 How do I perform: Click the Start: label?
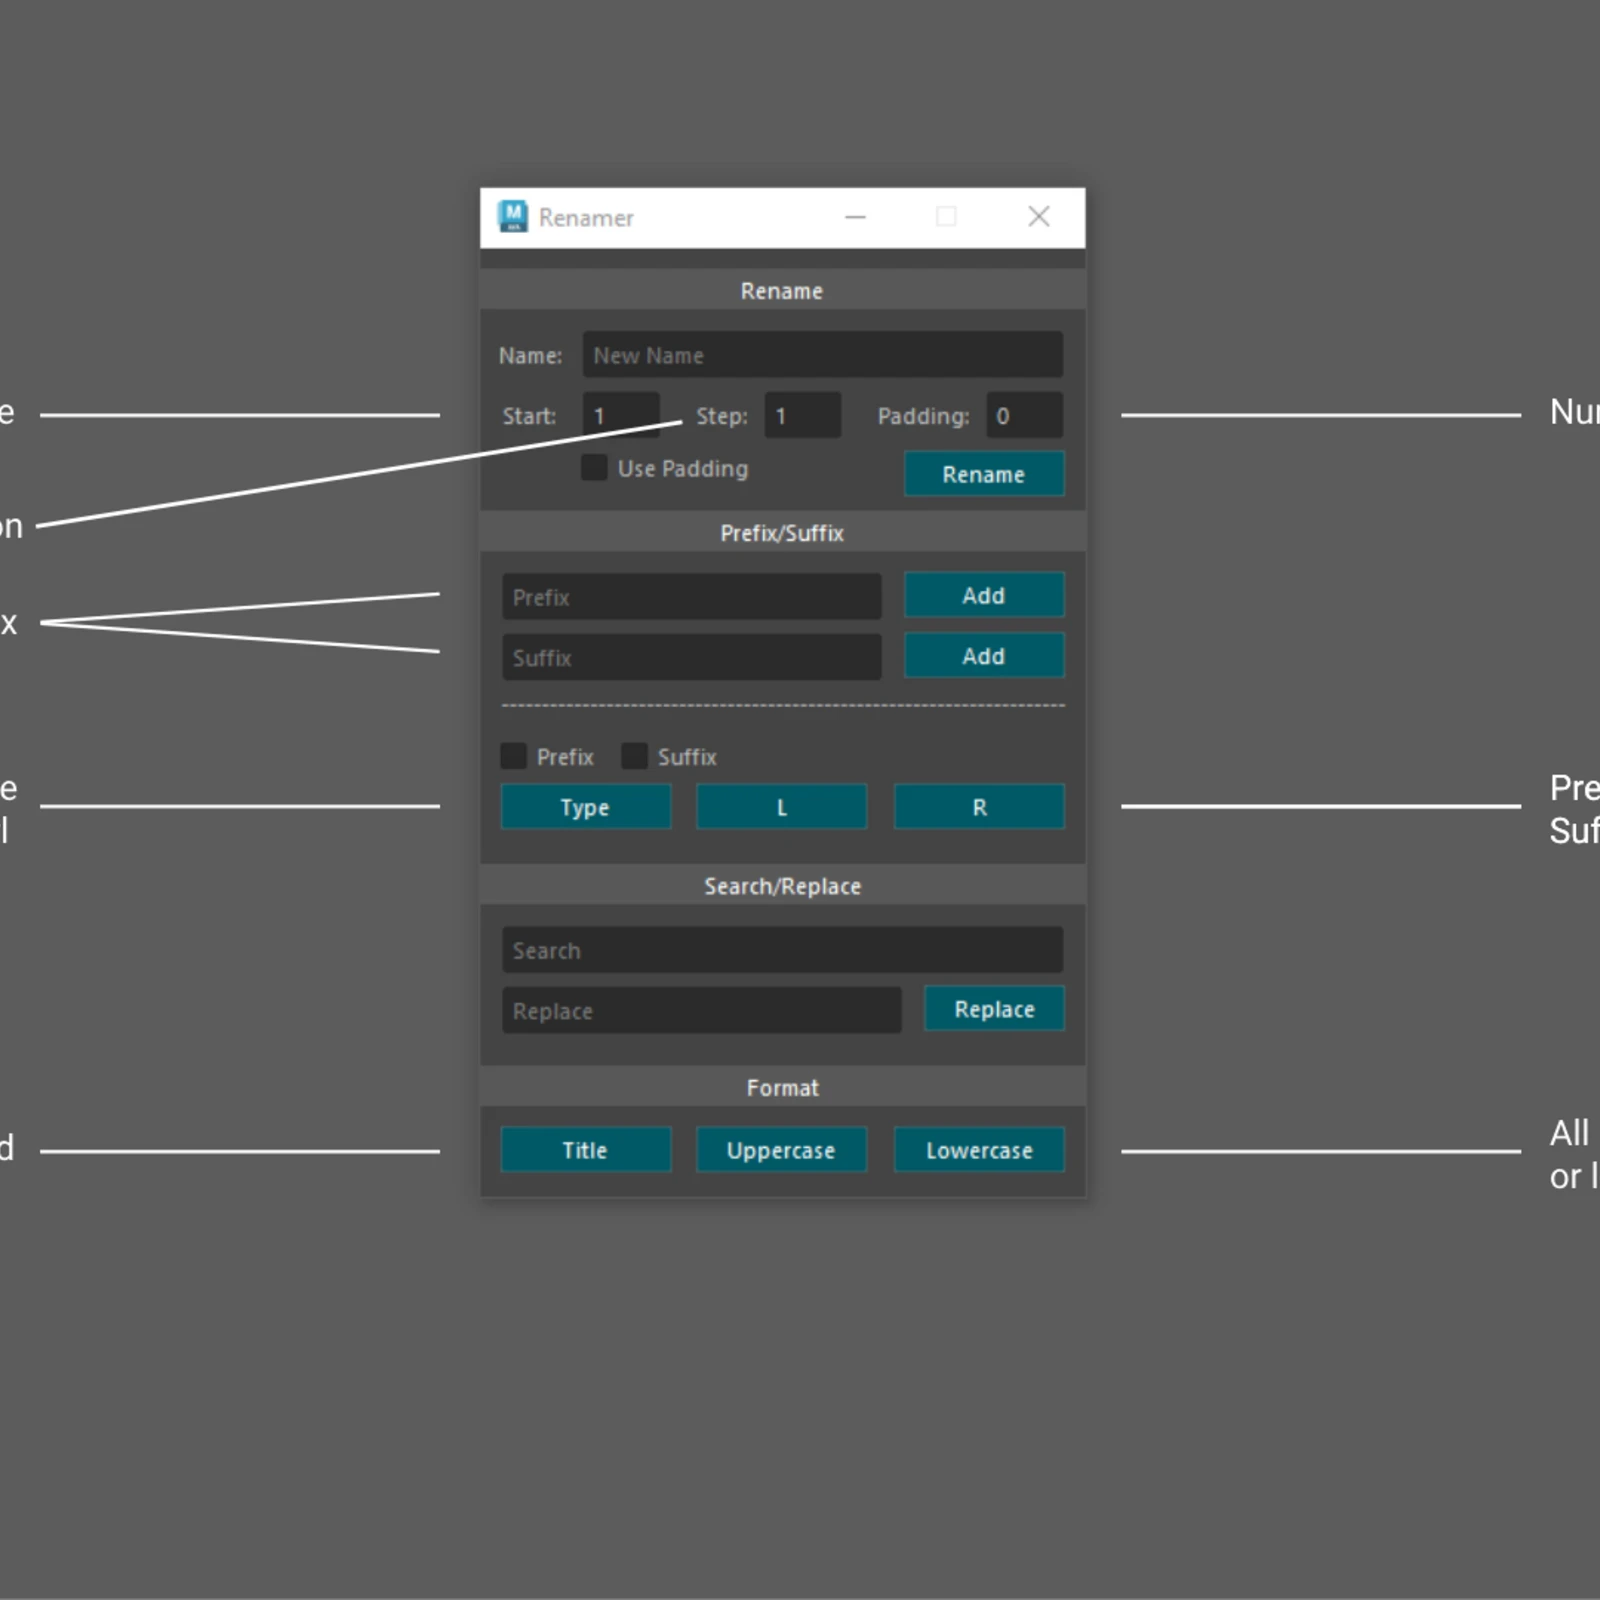click(529, 416)
